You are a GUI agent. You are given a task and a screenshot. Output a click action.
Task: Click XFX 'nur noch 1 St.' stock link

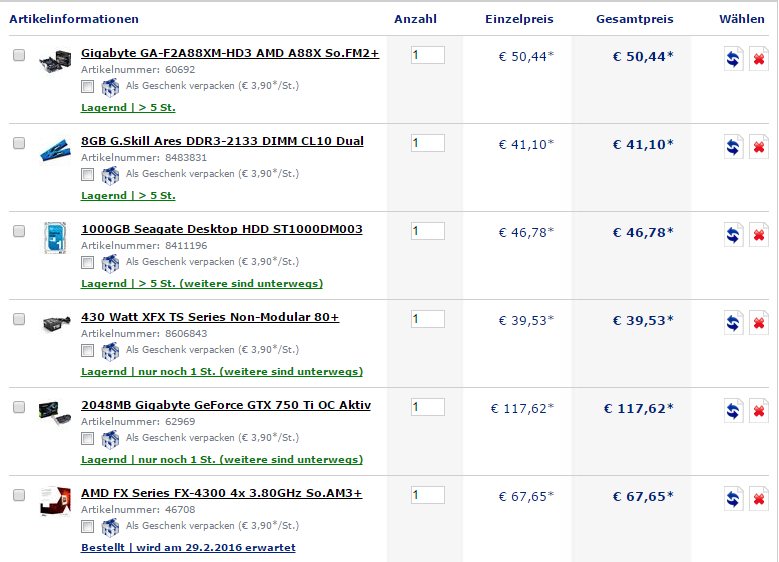(x=222, y=372)
